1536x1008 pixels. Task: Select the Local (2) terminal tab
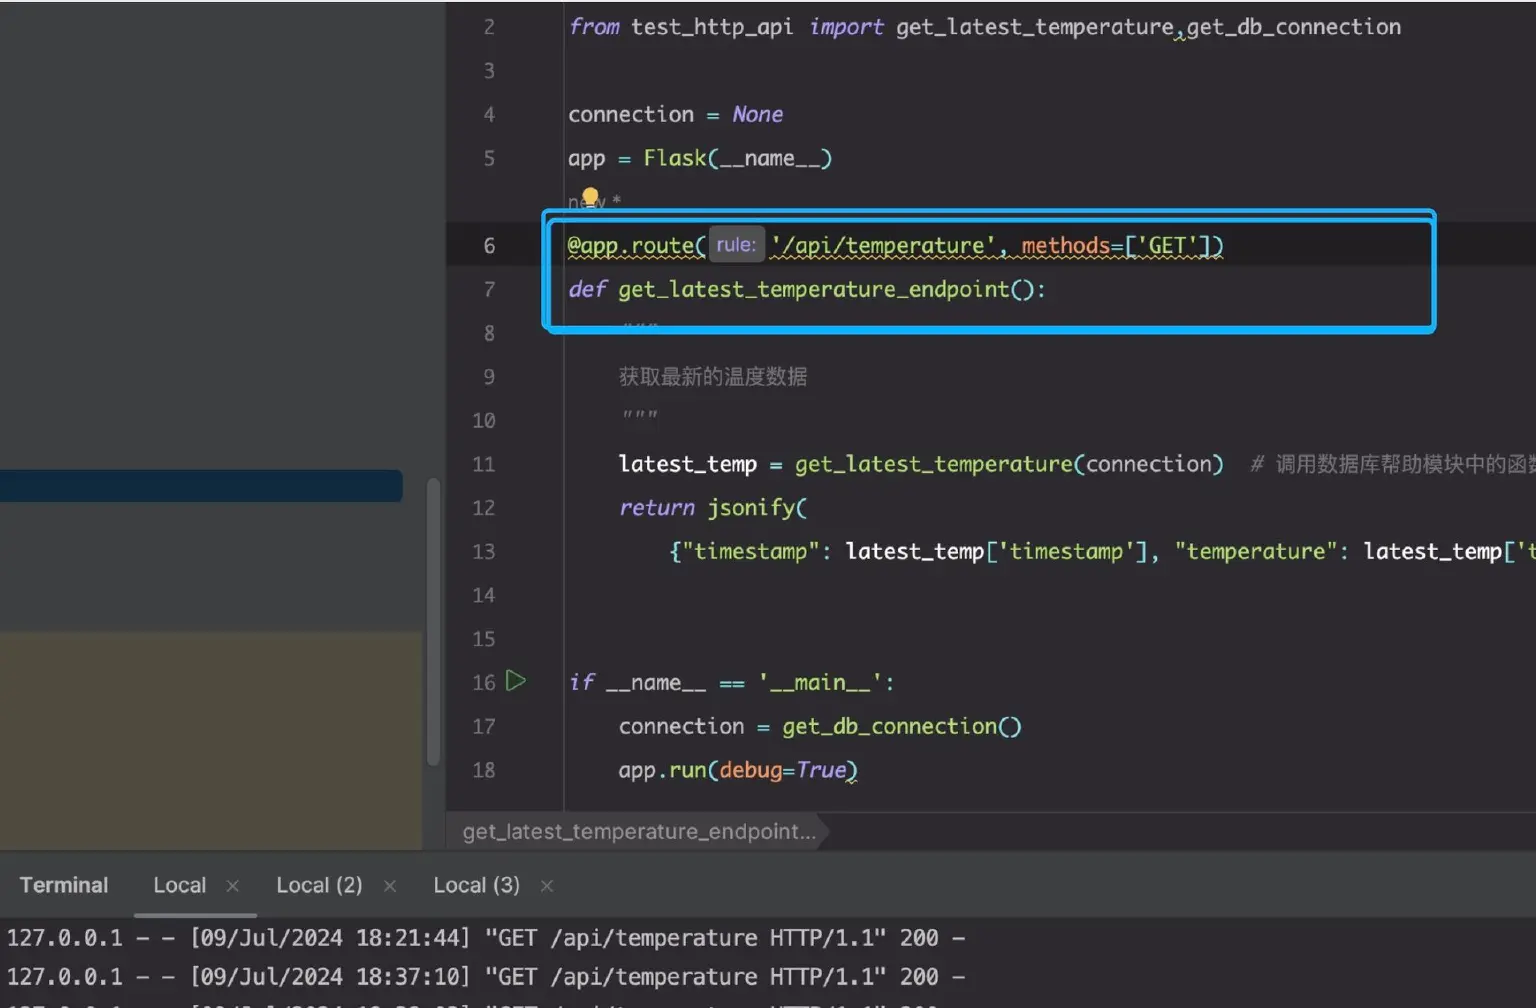[318, 885]
